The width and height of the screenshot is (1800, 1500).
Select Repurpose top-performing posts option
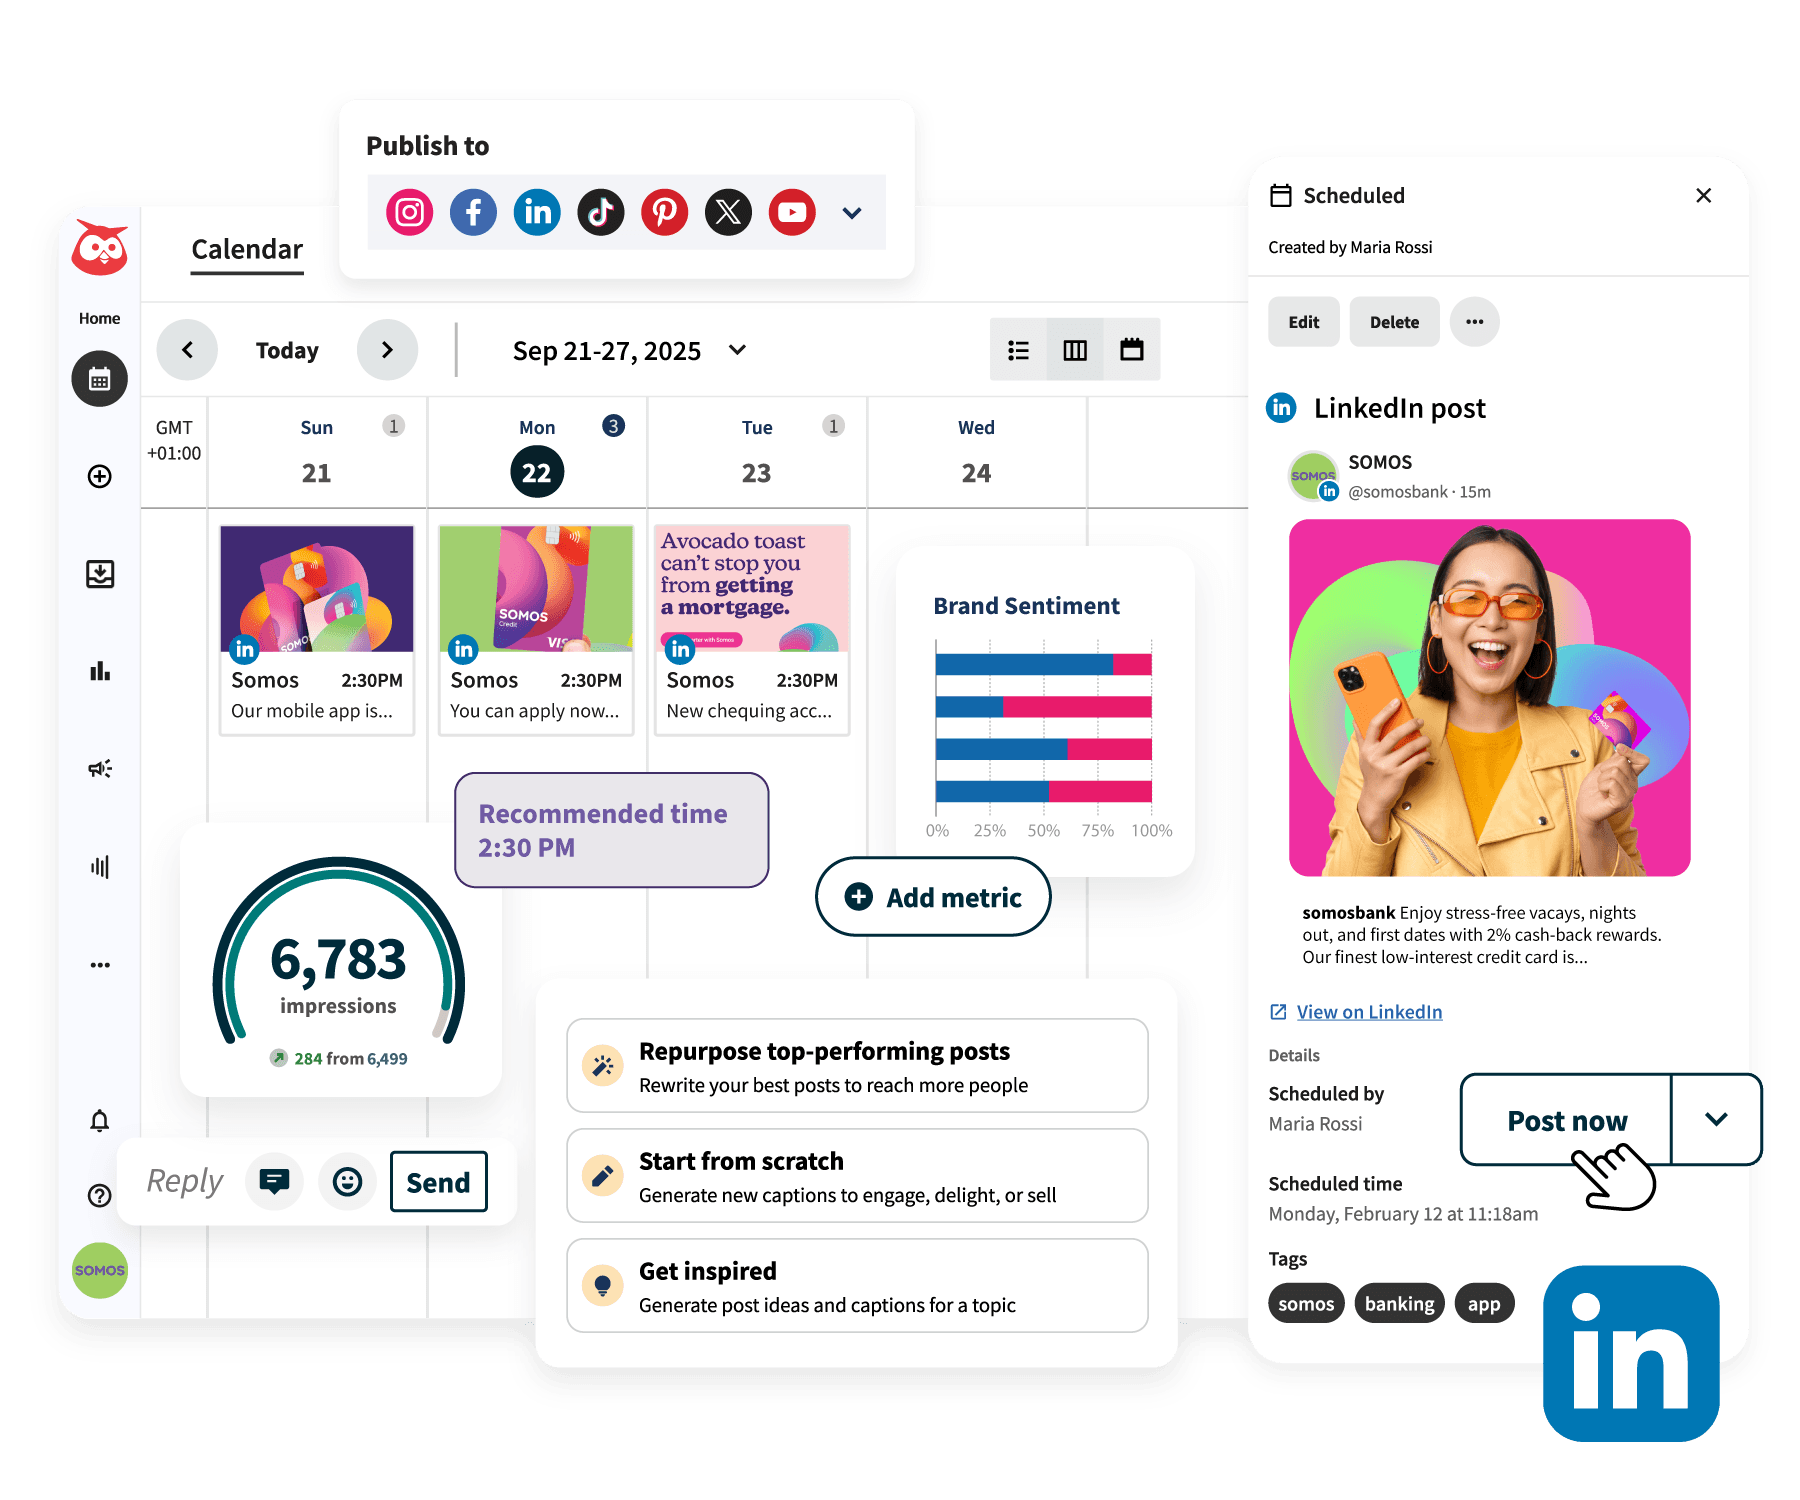point(857,1066)
